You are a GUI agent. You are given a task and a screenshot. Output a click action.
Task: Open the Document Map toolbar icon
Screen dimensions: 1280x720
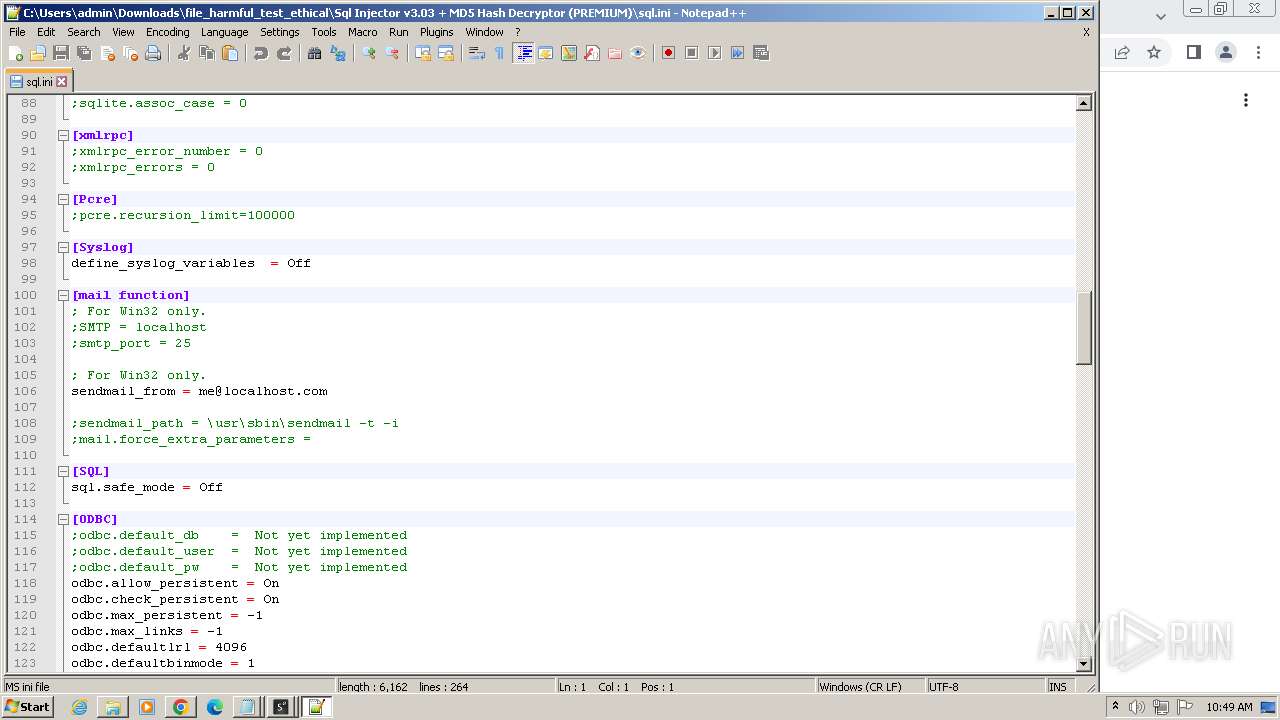pyautogui.click(x=569, y=53)
